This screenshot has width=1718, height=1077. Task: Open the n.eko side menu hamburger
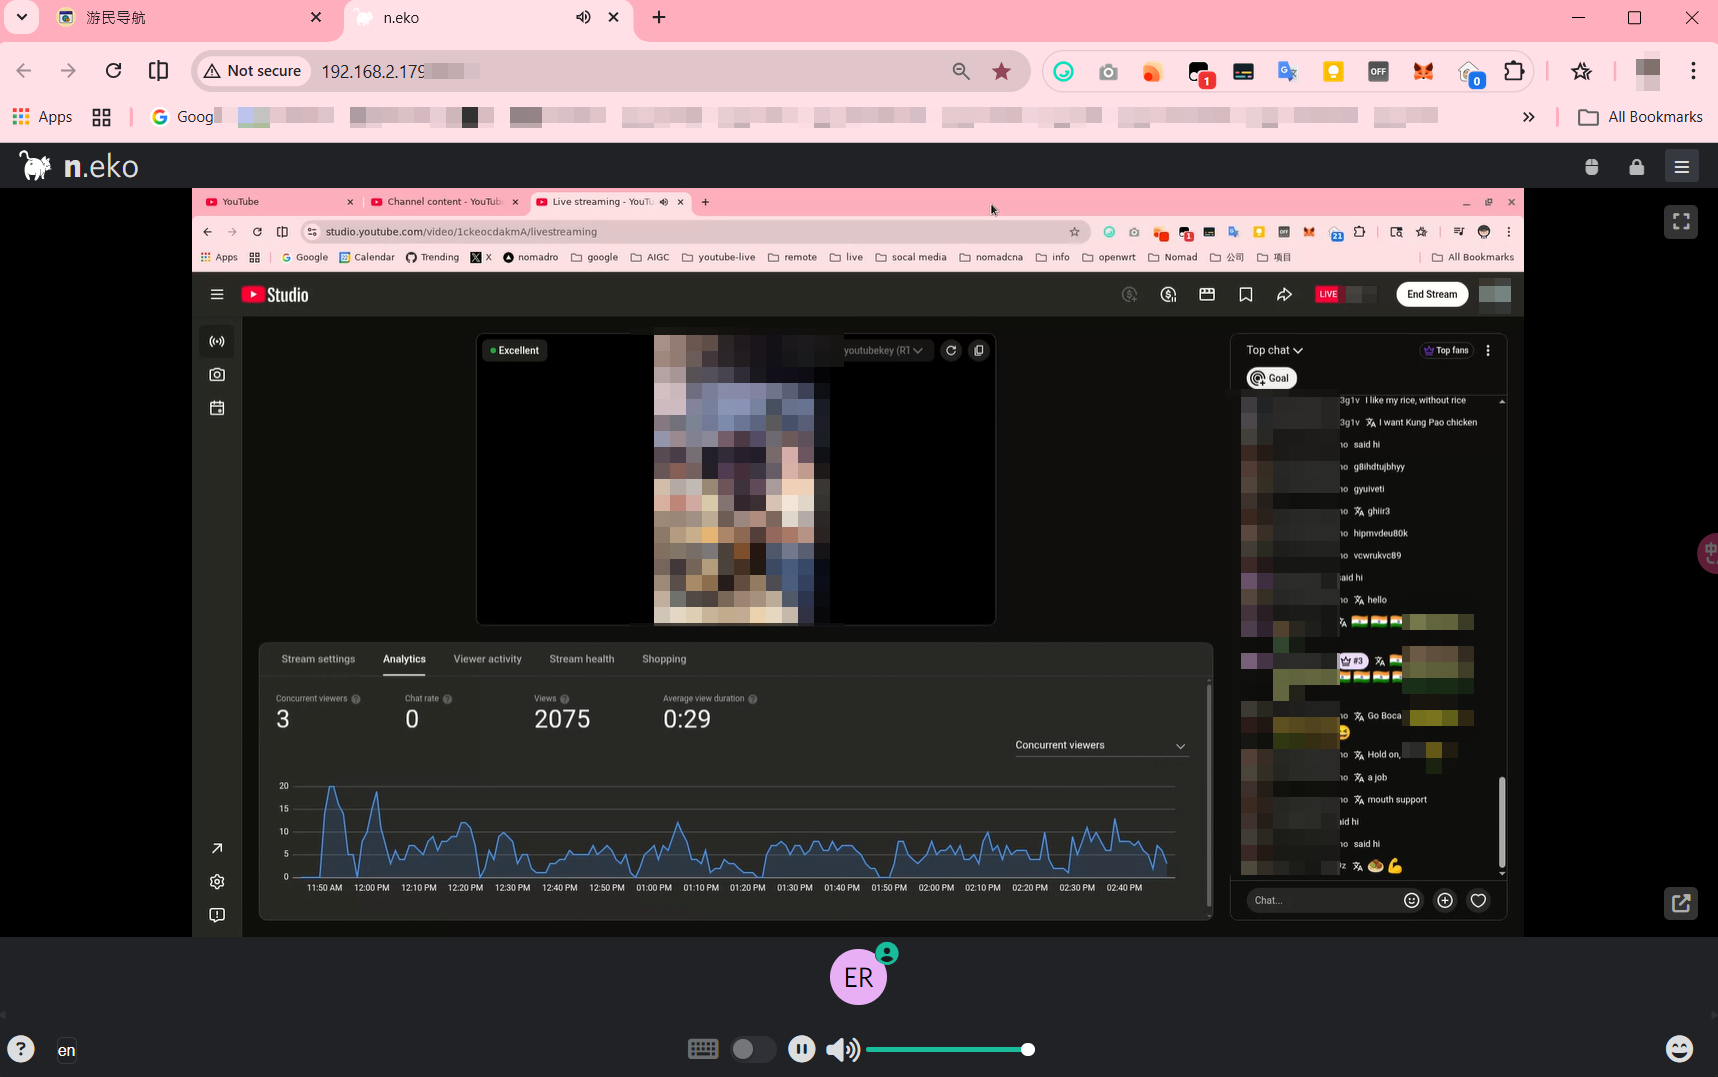tap(1682, 167)
